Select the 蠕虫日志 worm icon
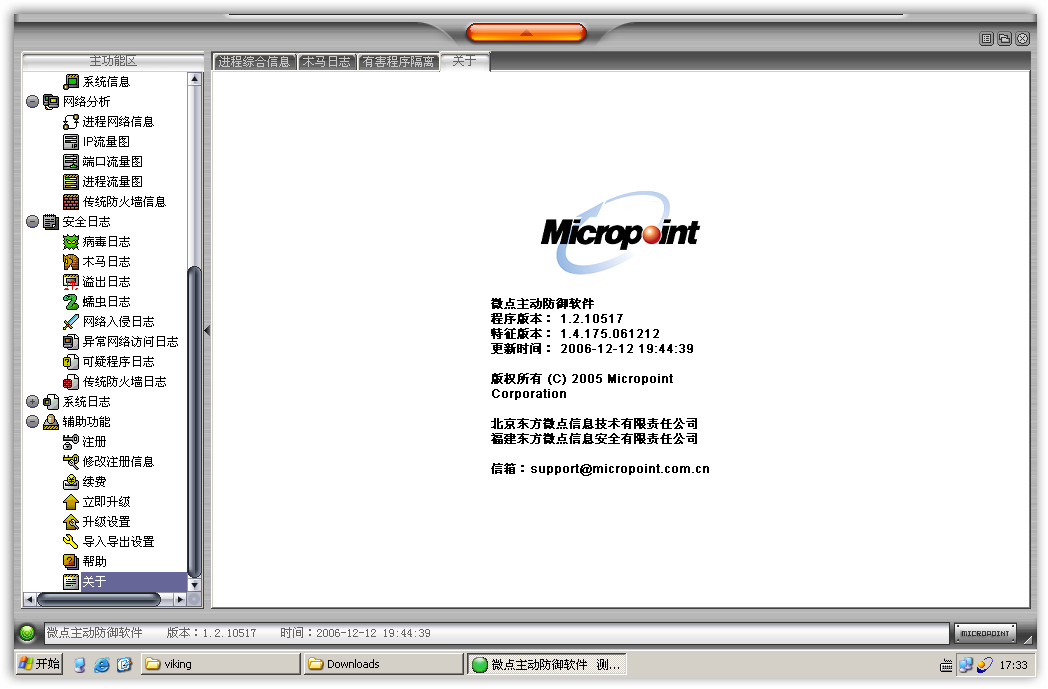The height and width of the screenshot is (689, 1048). (x=71, y=302)
